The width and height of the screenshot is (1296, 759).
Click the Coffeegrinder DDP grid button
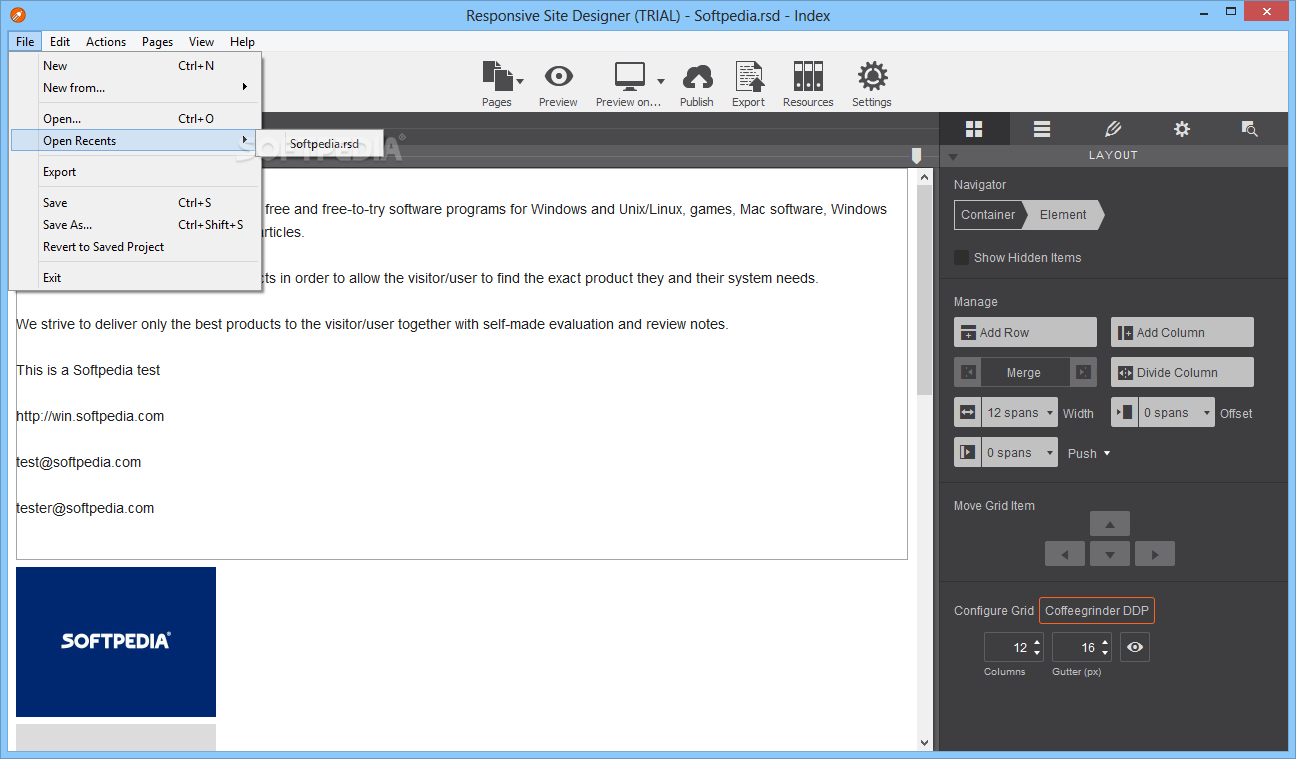click(x=1097, y=610)
